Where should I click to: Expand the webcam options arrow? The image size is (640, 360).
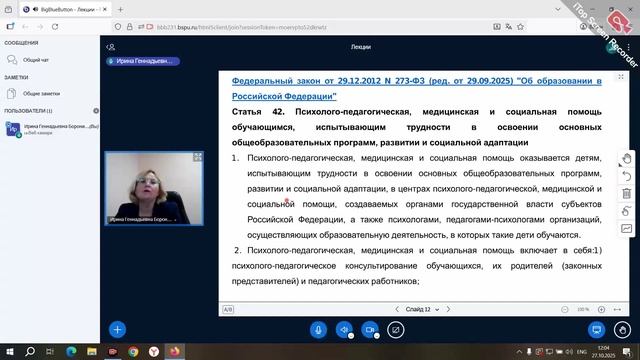377,336
